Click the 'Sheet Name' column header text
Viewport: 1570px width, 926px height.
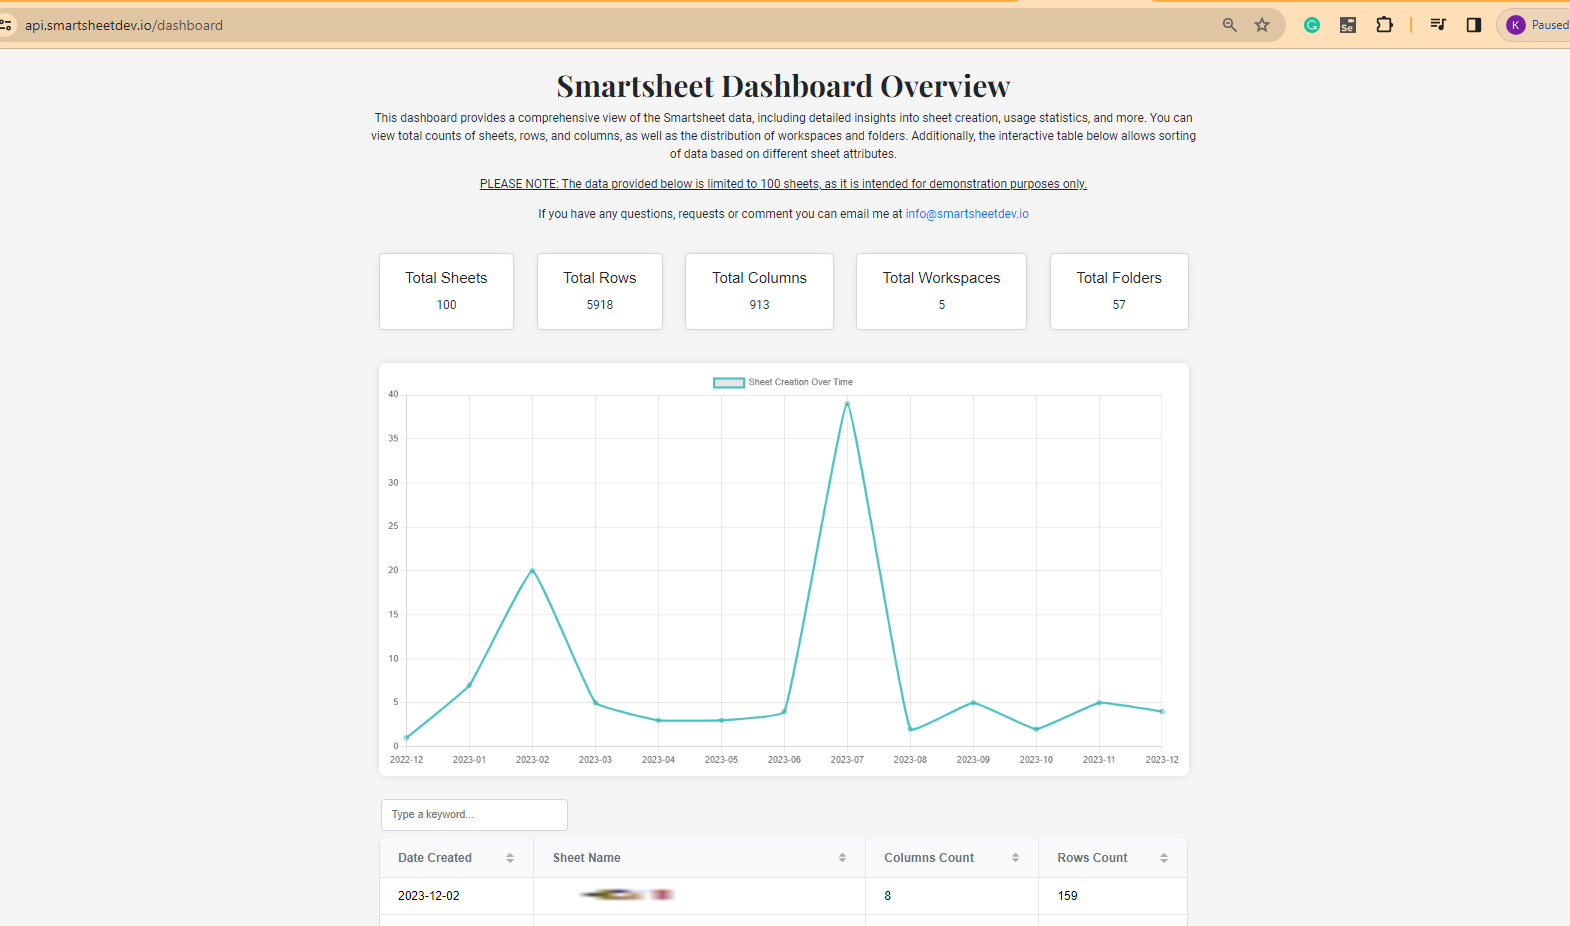point(587,858)
